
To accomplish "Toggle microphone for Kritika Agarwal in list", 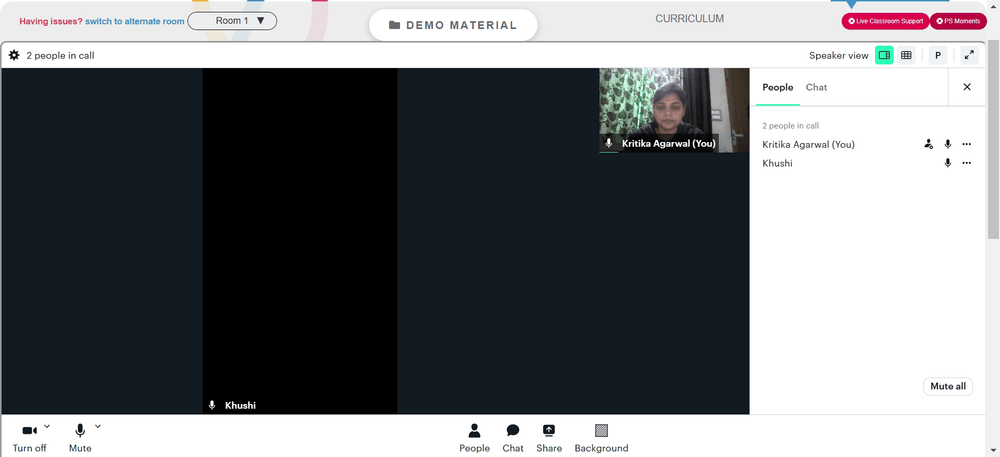I will click(x=948, y=145).
